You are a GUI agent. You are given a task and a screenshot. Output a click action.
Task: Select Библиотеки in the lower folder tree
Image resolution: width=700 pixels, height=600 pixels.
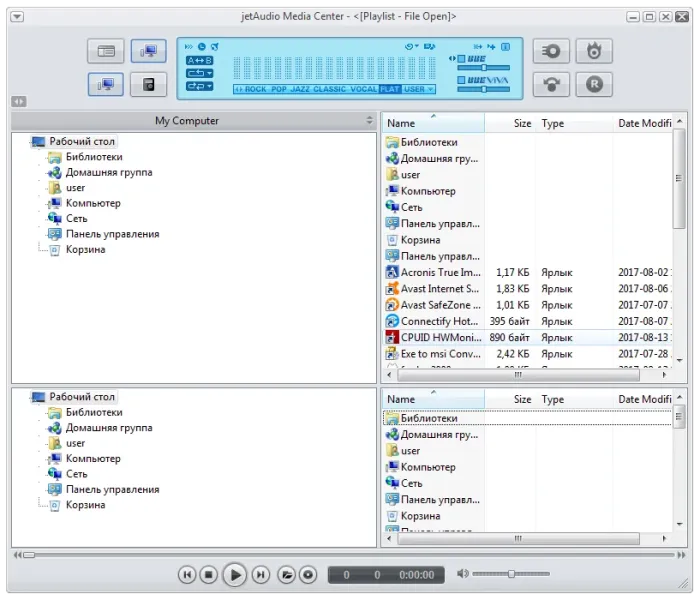94,412
